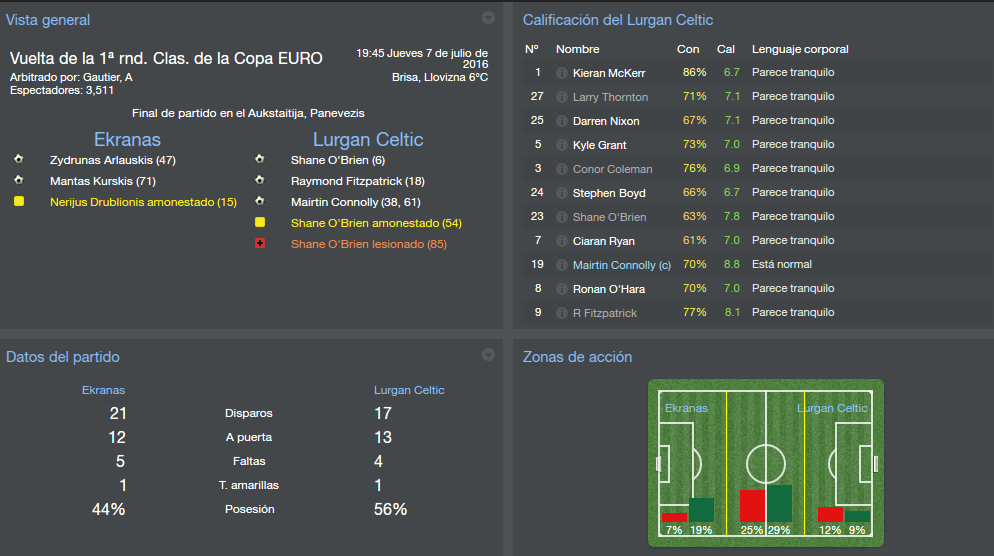The height and width of the screenshot is (556, 994).
Task: Click the info icon next to Mairtin Connolly
Action: click(562, 265)
